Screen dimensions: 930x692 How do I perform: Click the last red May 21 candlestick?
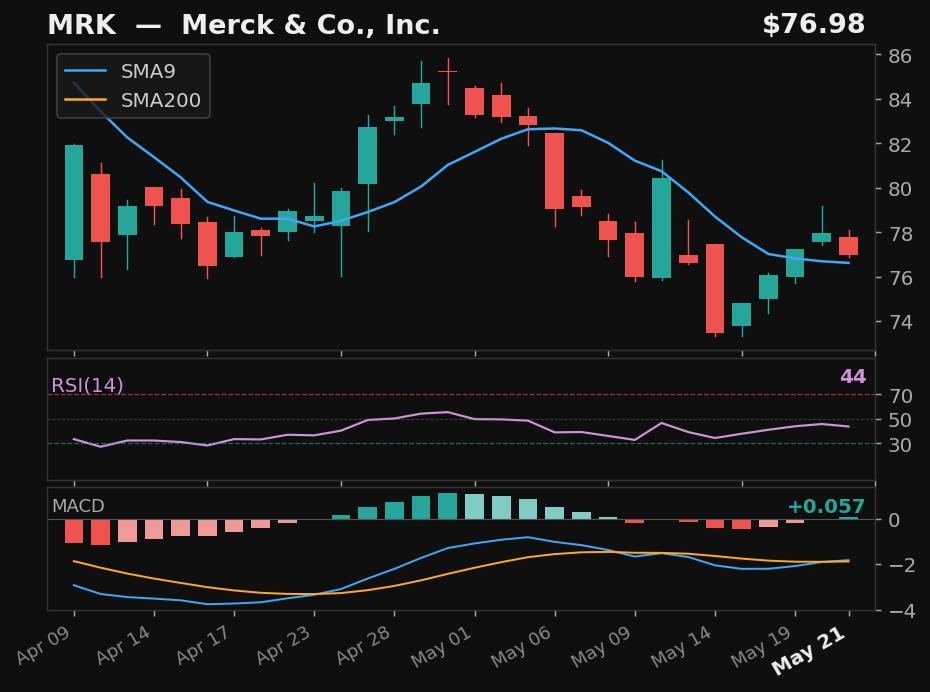(849, 245)
